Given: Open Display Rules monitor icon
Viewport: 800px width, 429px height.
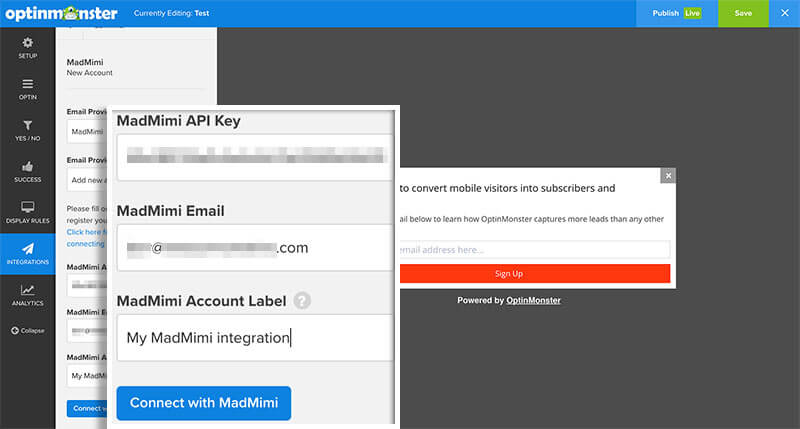Looking at the screenshot, I should pos(28,207).
